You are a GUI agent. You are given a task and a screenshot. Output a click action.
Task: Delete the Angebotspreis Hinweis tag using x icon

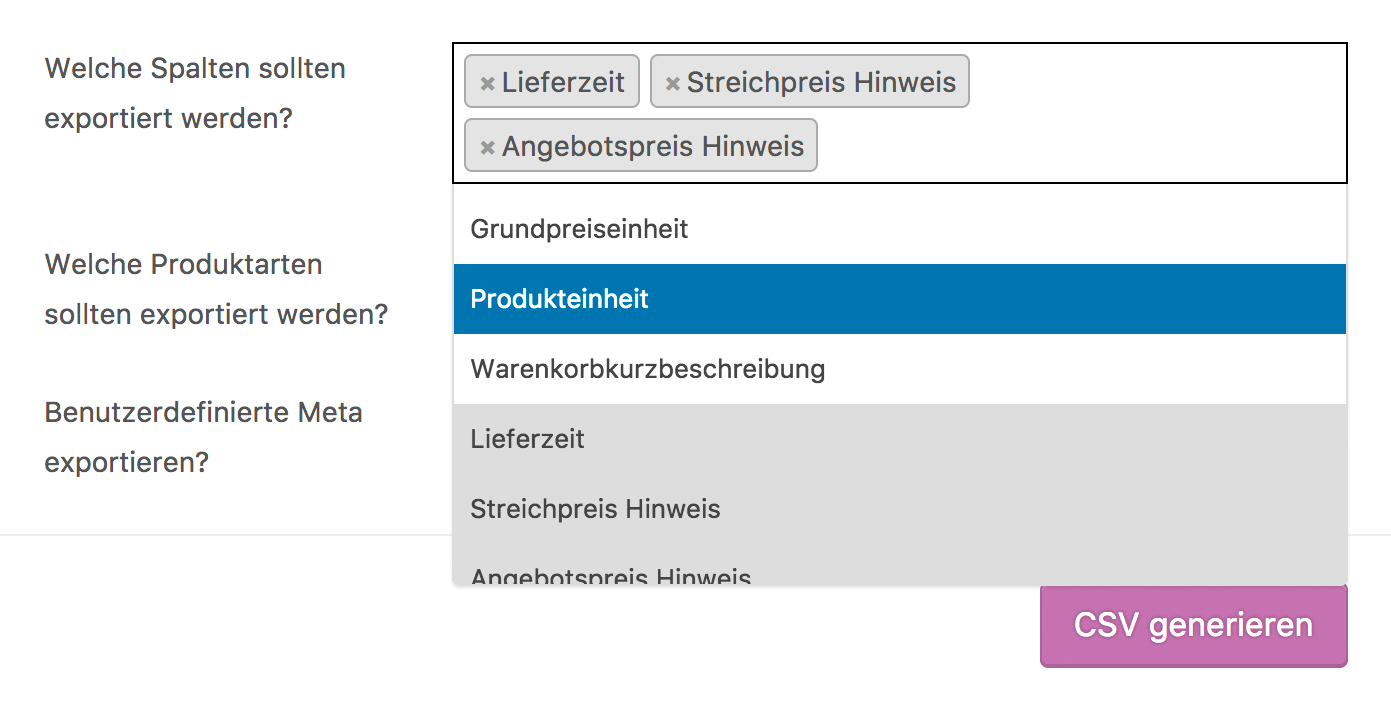[488, 148]
